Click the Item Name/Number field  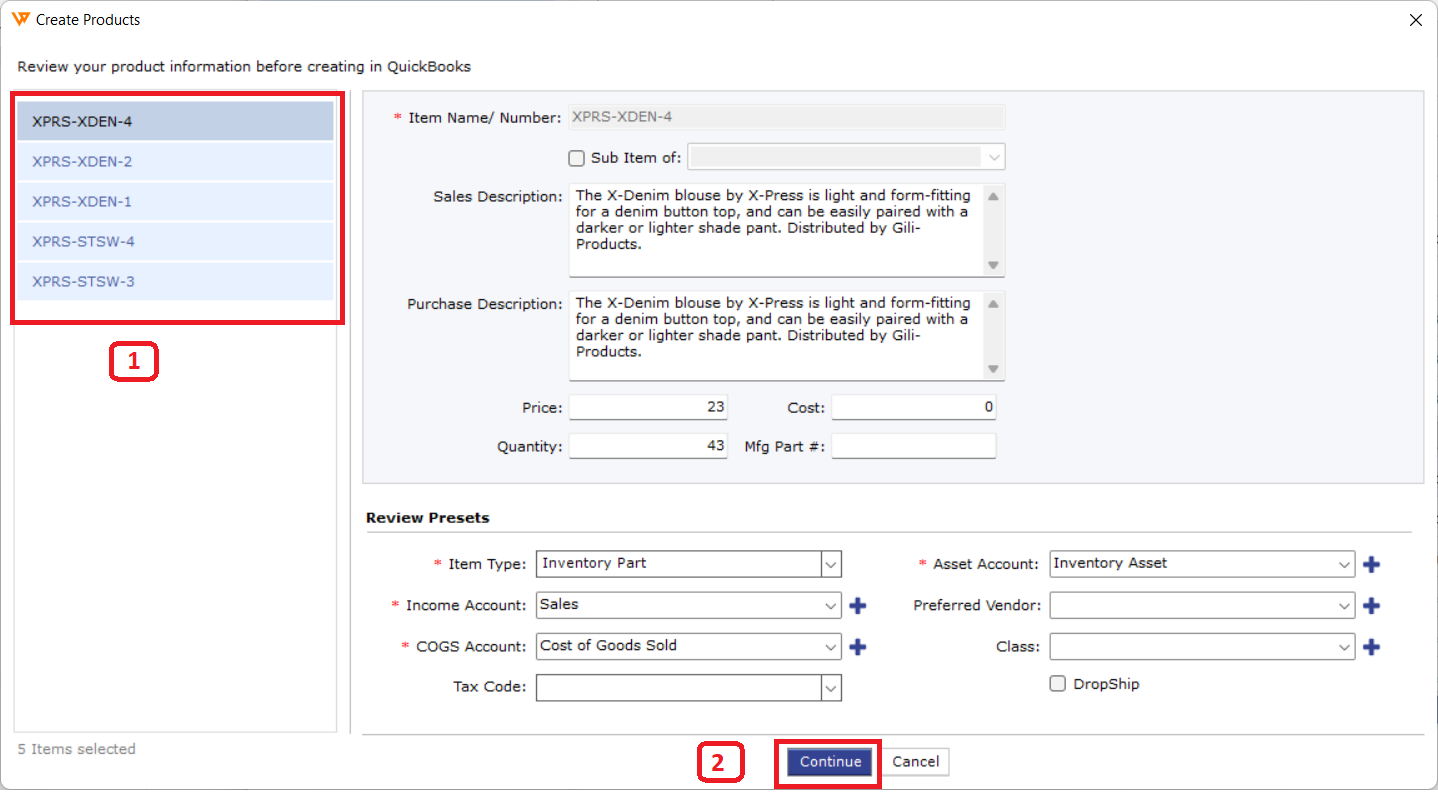[787, 117]
